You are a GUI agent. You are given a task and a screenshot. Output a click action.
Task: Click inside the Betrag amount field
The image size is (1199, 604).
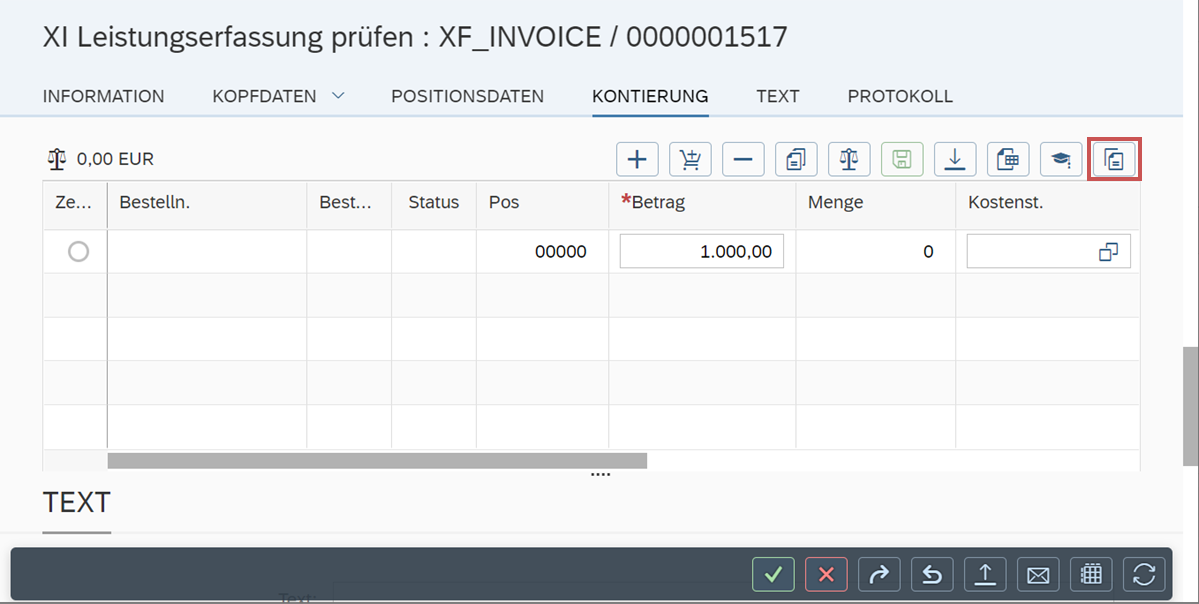coord(702,251)
